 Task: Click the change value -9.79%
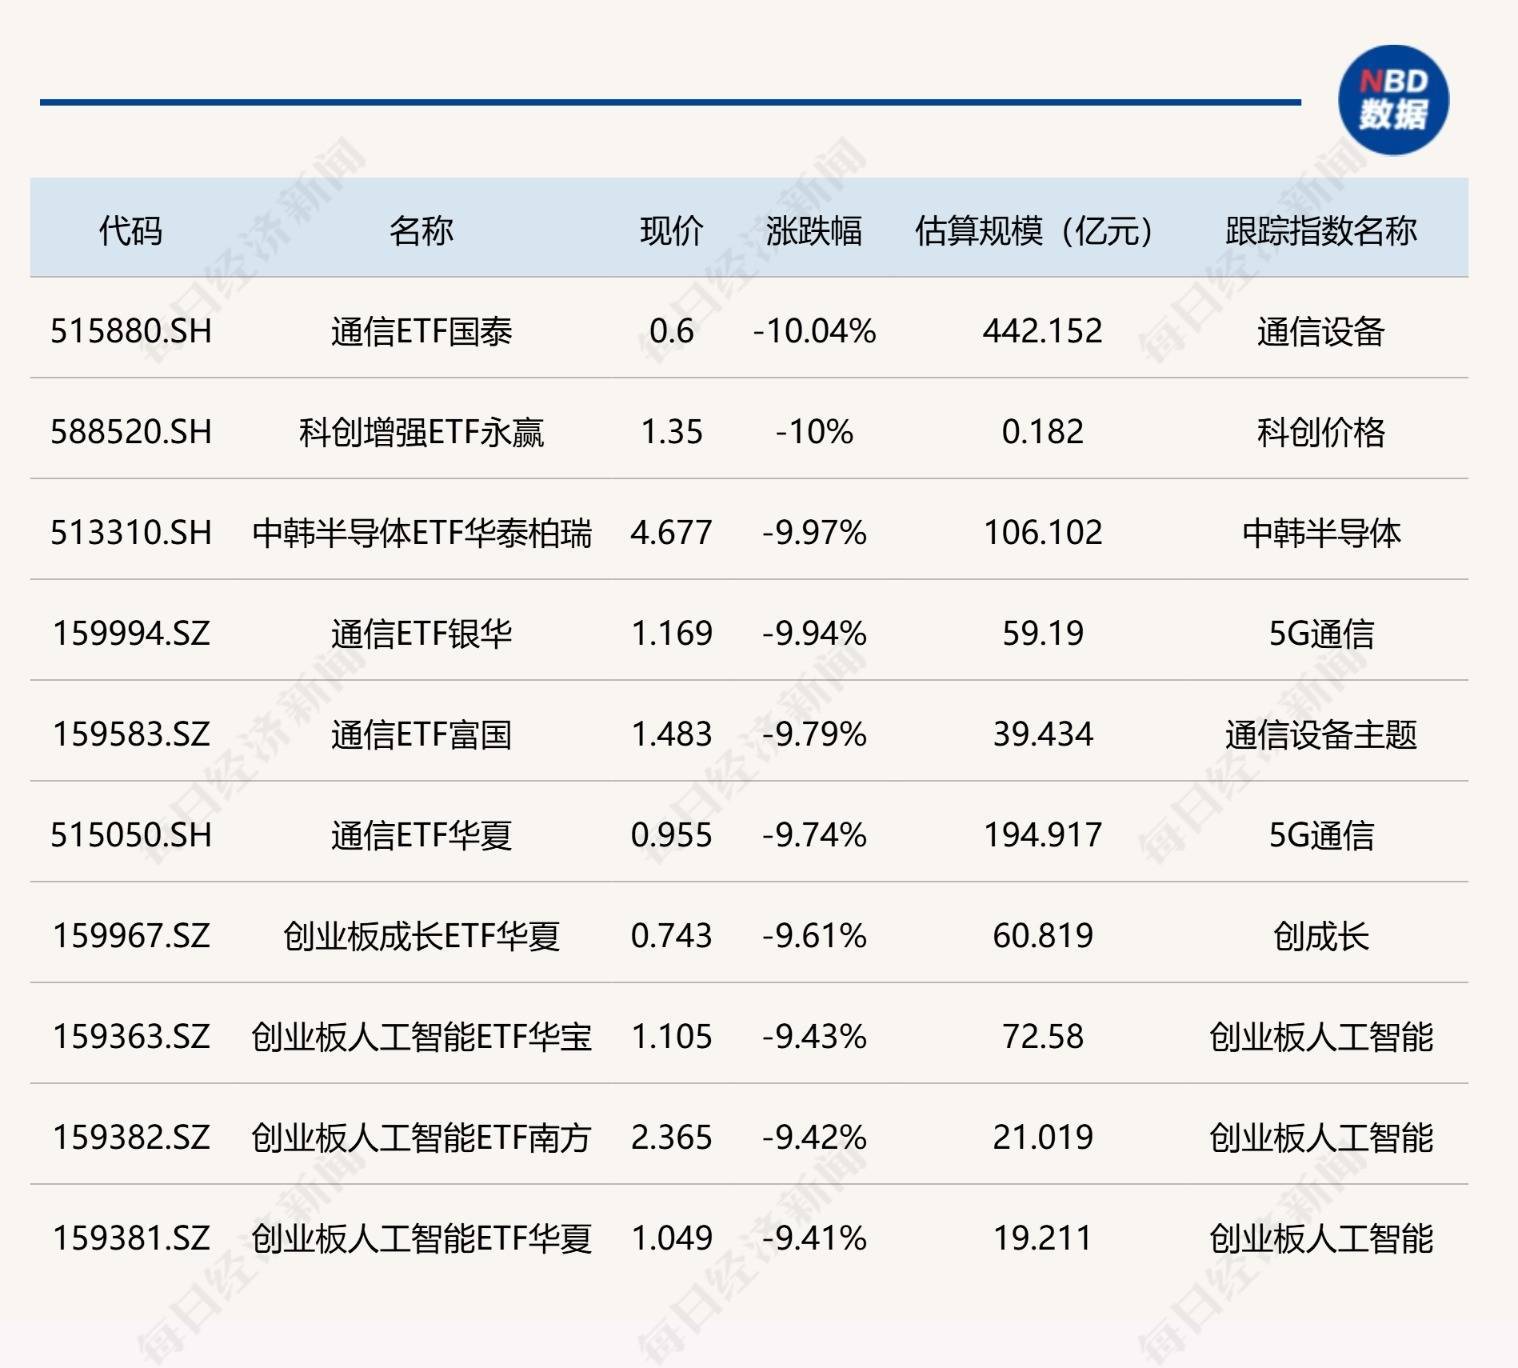(814, 735)
